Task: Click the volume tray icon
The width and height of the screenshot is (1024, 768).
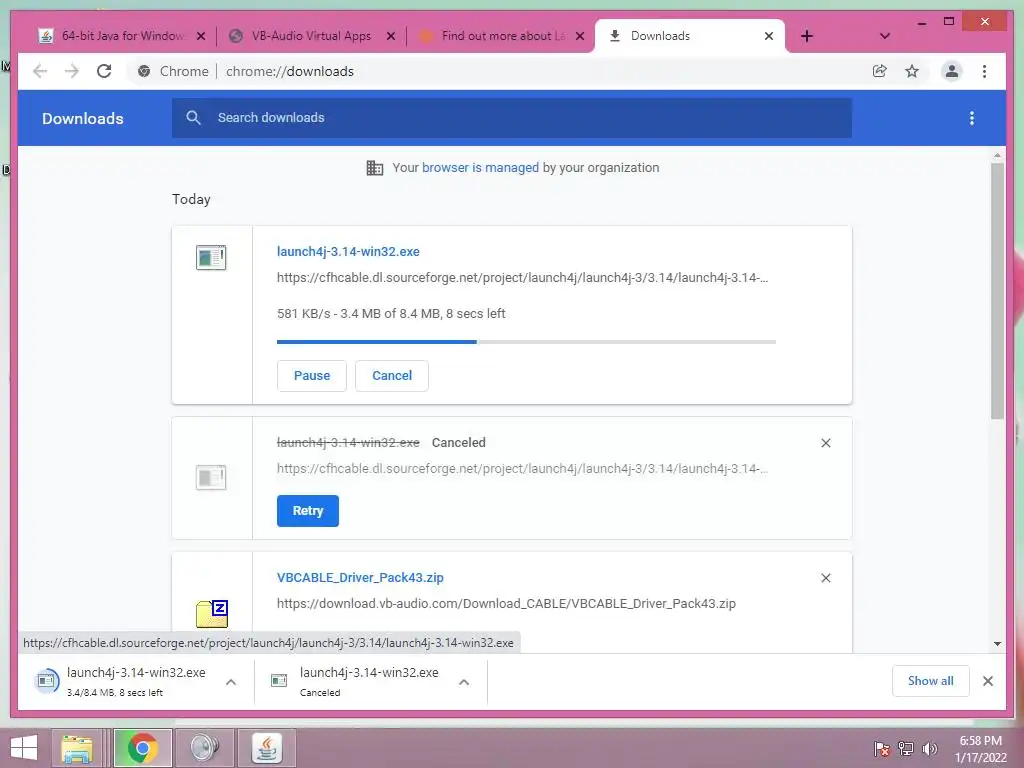Action: pyautogui.click(x=929, y=749)
